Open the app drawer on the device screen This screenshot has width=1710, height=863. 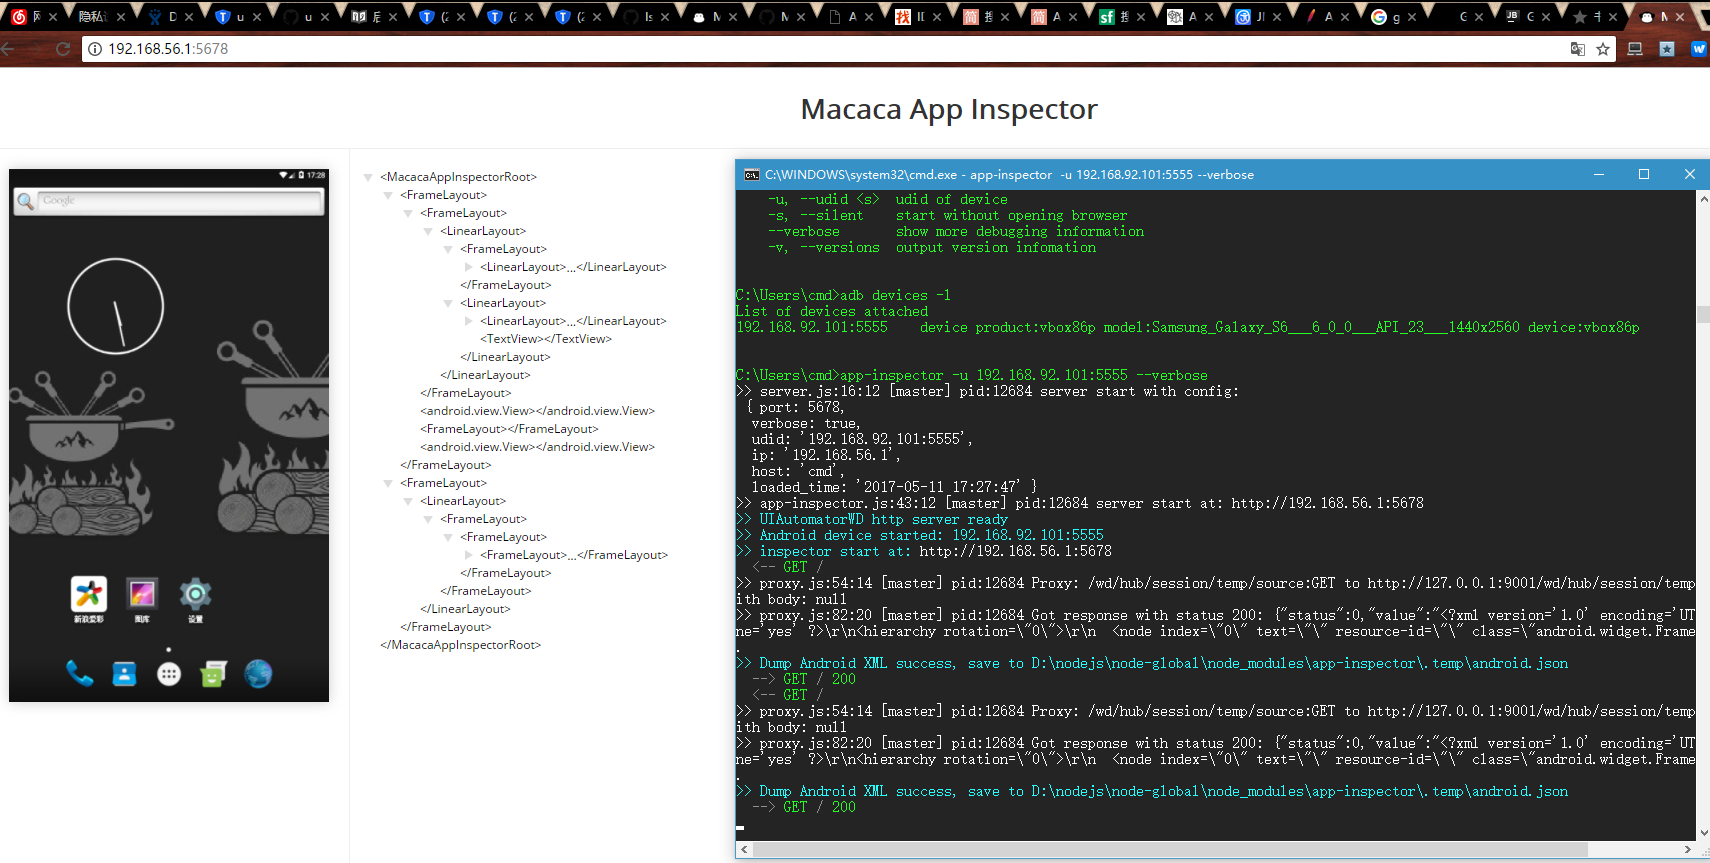coord(169,675)
